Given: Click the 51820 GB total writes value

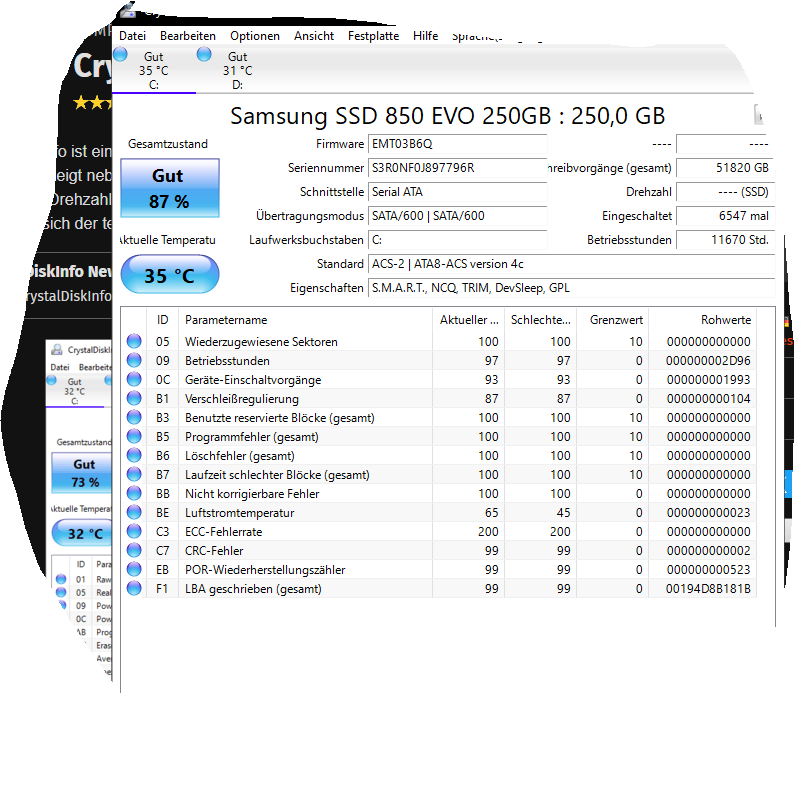Looking at the screenshot, I should click(726, 168).
